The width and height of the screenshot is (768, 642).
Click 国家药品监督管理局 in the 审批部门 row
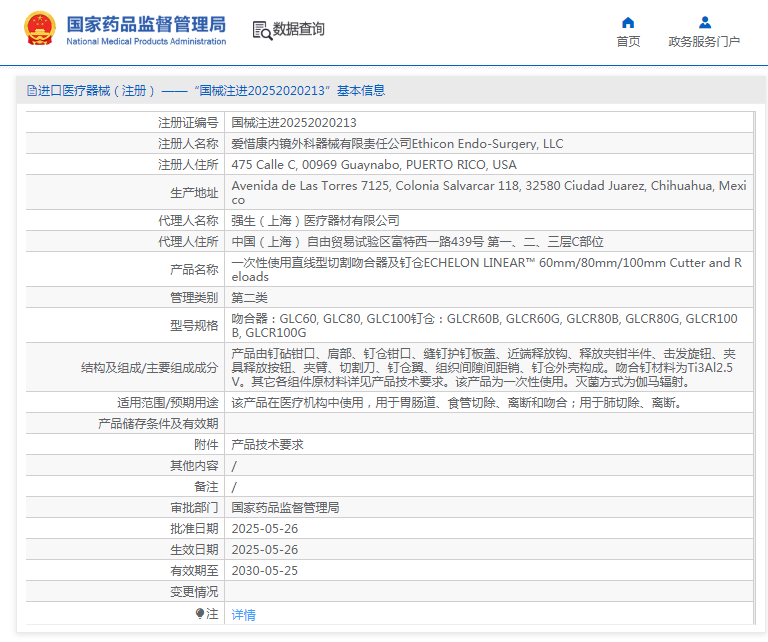(285, 507)
